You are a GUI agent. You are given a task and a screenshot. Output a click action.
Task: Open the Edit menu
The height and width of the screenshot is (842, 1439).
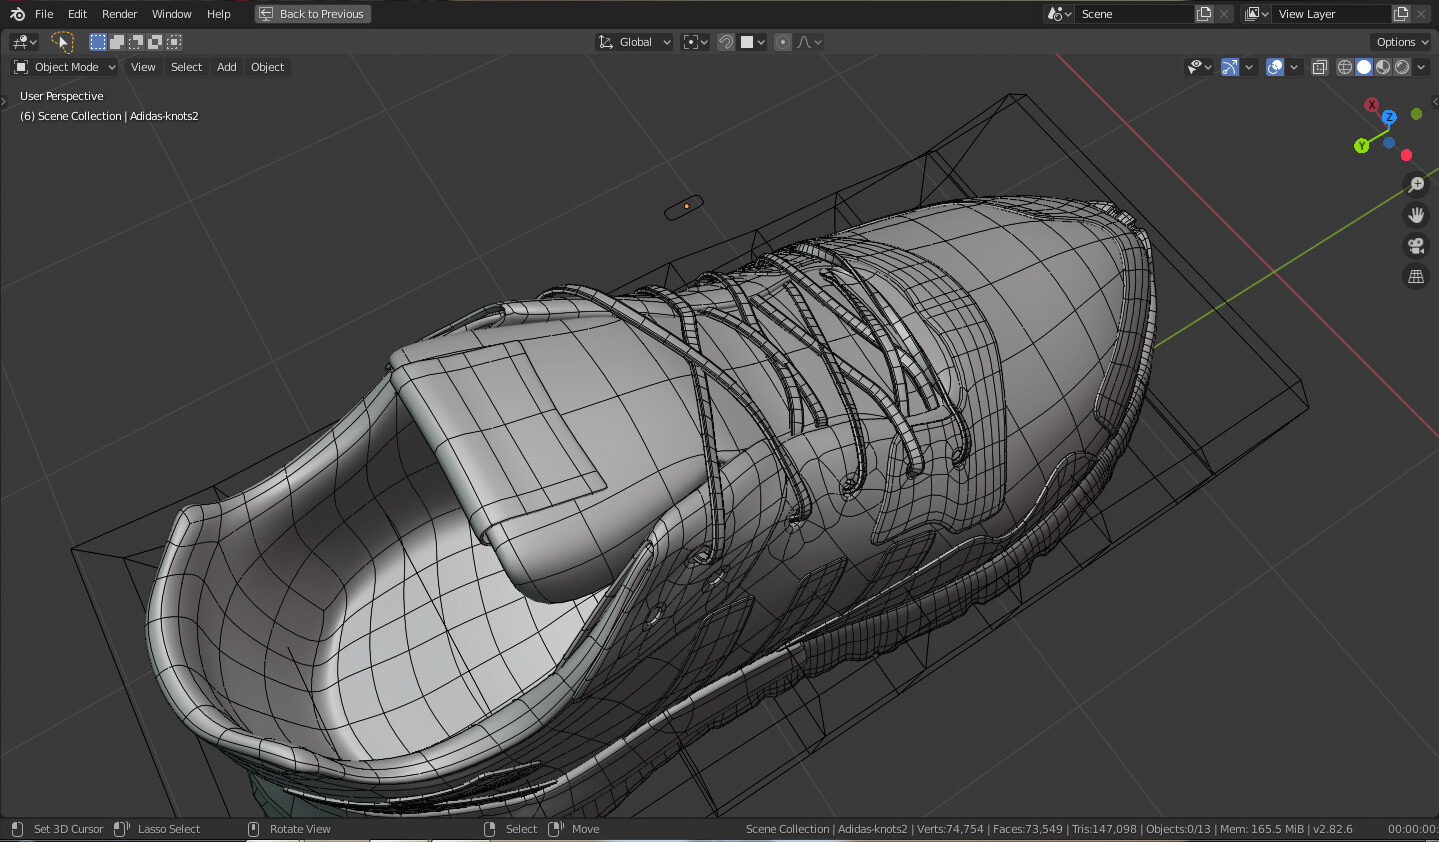(x=77, y=14)
